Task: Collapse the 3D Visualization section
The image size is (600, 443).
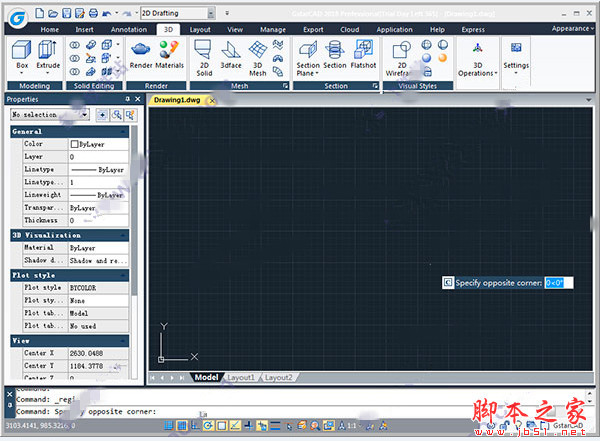Action: [123, 235]
